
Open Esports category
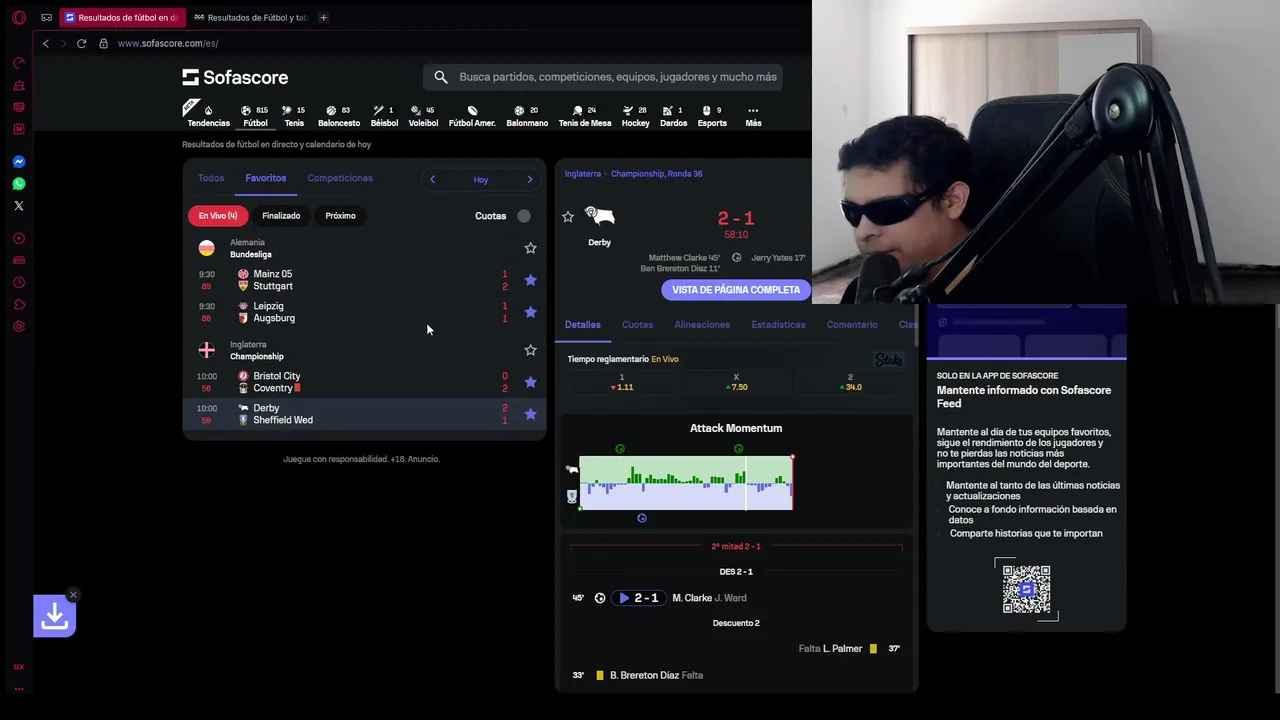[712, 116]
